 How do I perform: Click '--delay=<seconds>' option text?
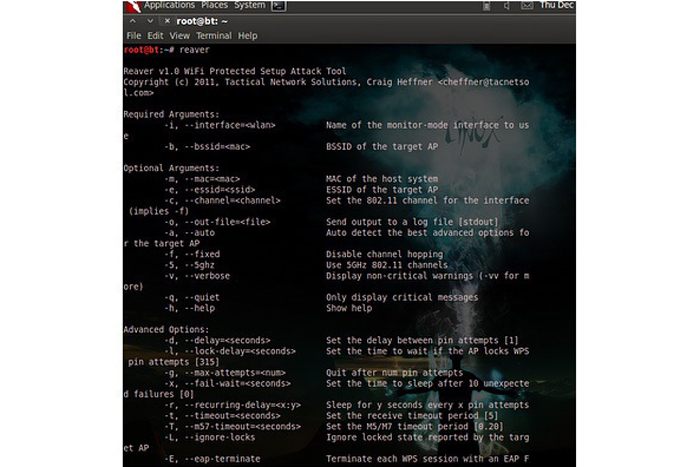(x=227, y=340)
